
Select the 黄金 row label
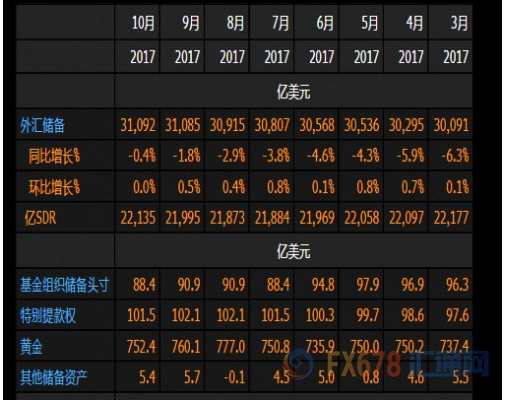31,347
